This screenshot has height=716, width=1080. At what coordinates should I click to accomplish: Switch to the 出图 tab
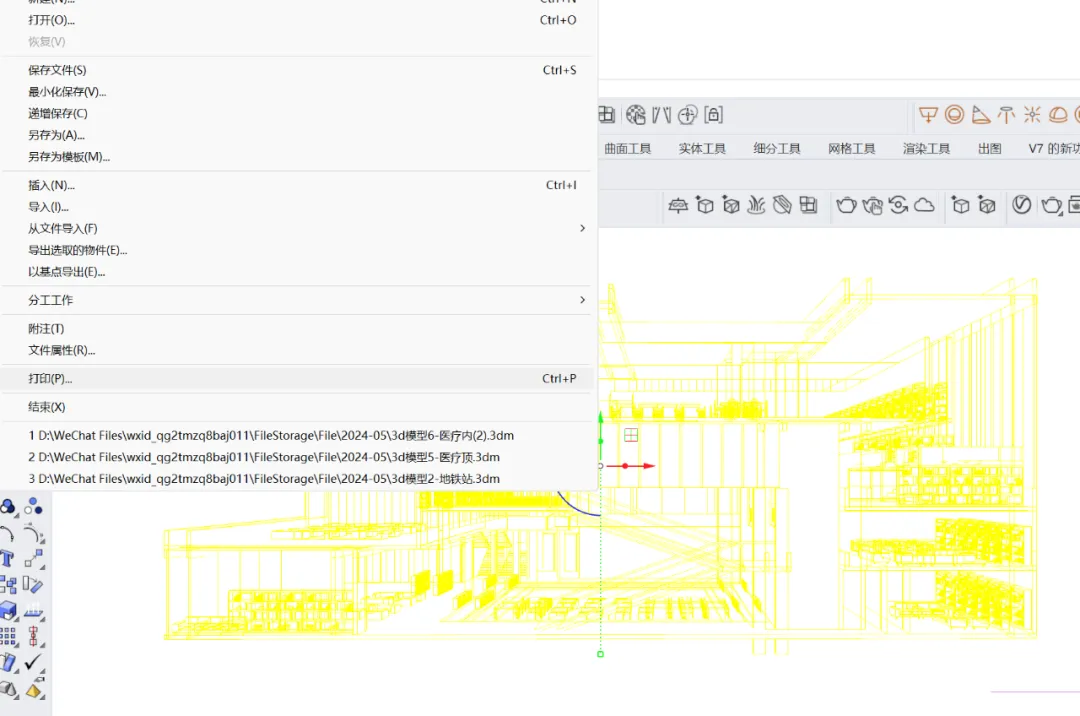click(x=990, y=148)
